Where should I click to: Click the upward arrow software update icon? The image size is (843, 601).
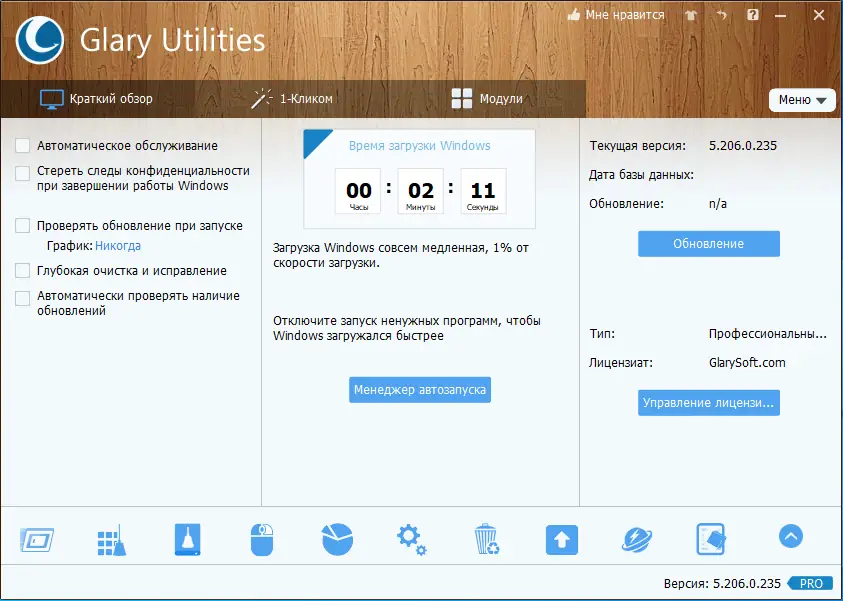562,540
